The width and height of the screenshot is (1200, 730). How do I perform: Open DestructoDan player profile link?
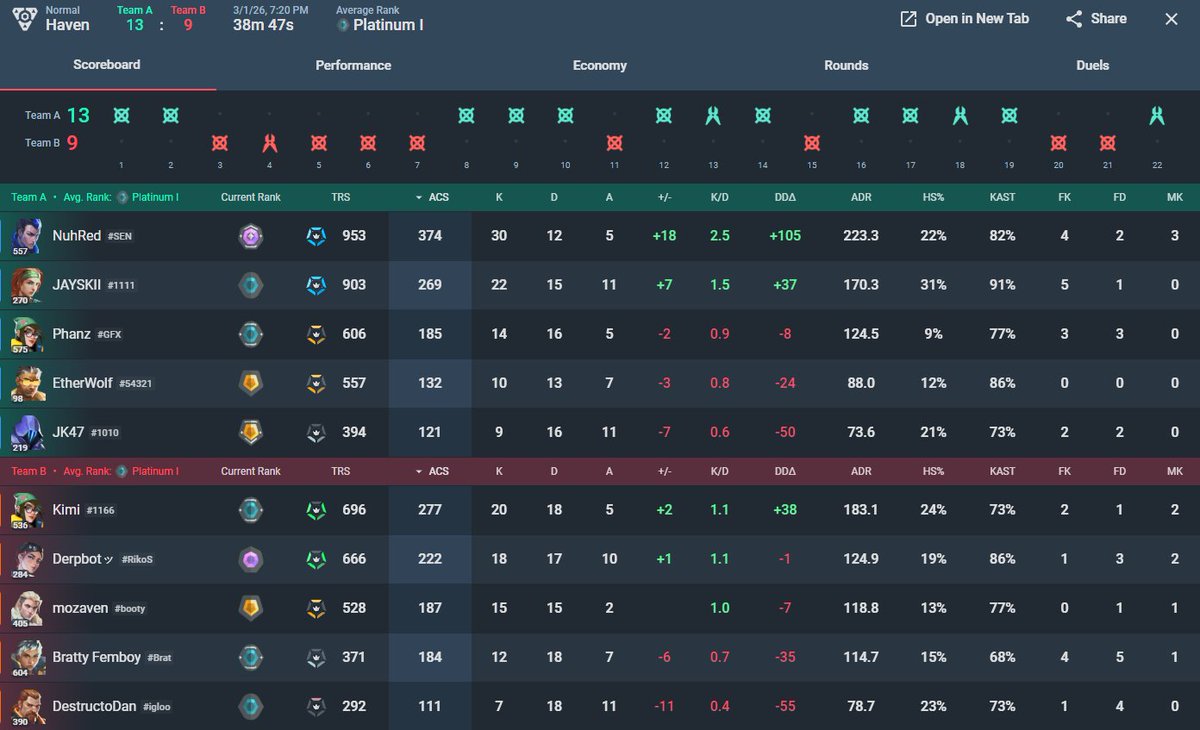95,706
